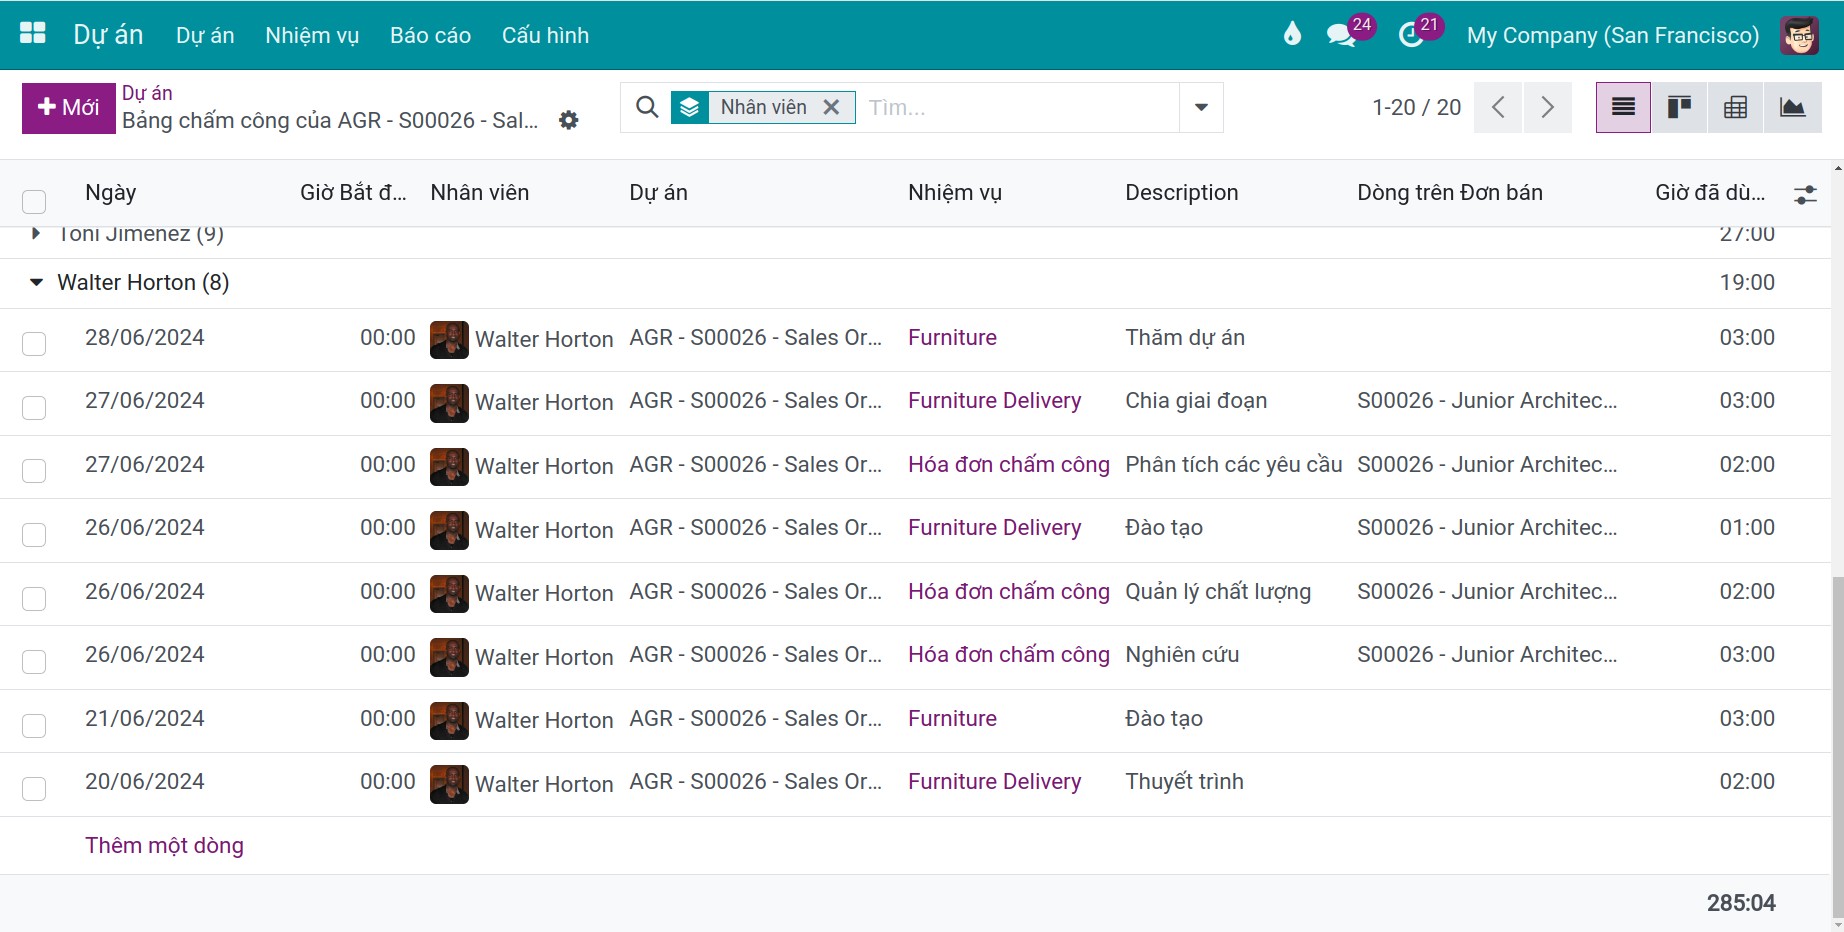Screen dimensions: 1844x932
Task: Click the water drop debug icon
Action: (x=1292, y=35)
